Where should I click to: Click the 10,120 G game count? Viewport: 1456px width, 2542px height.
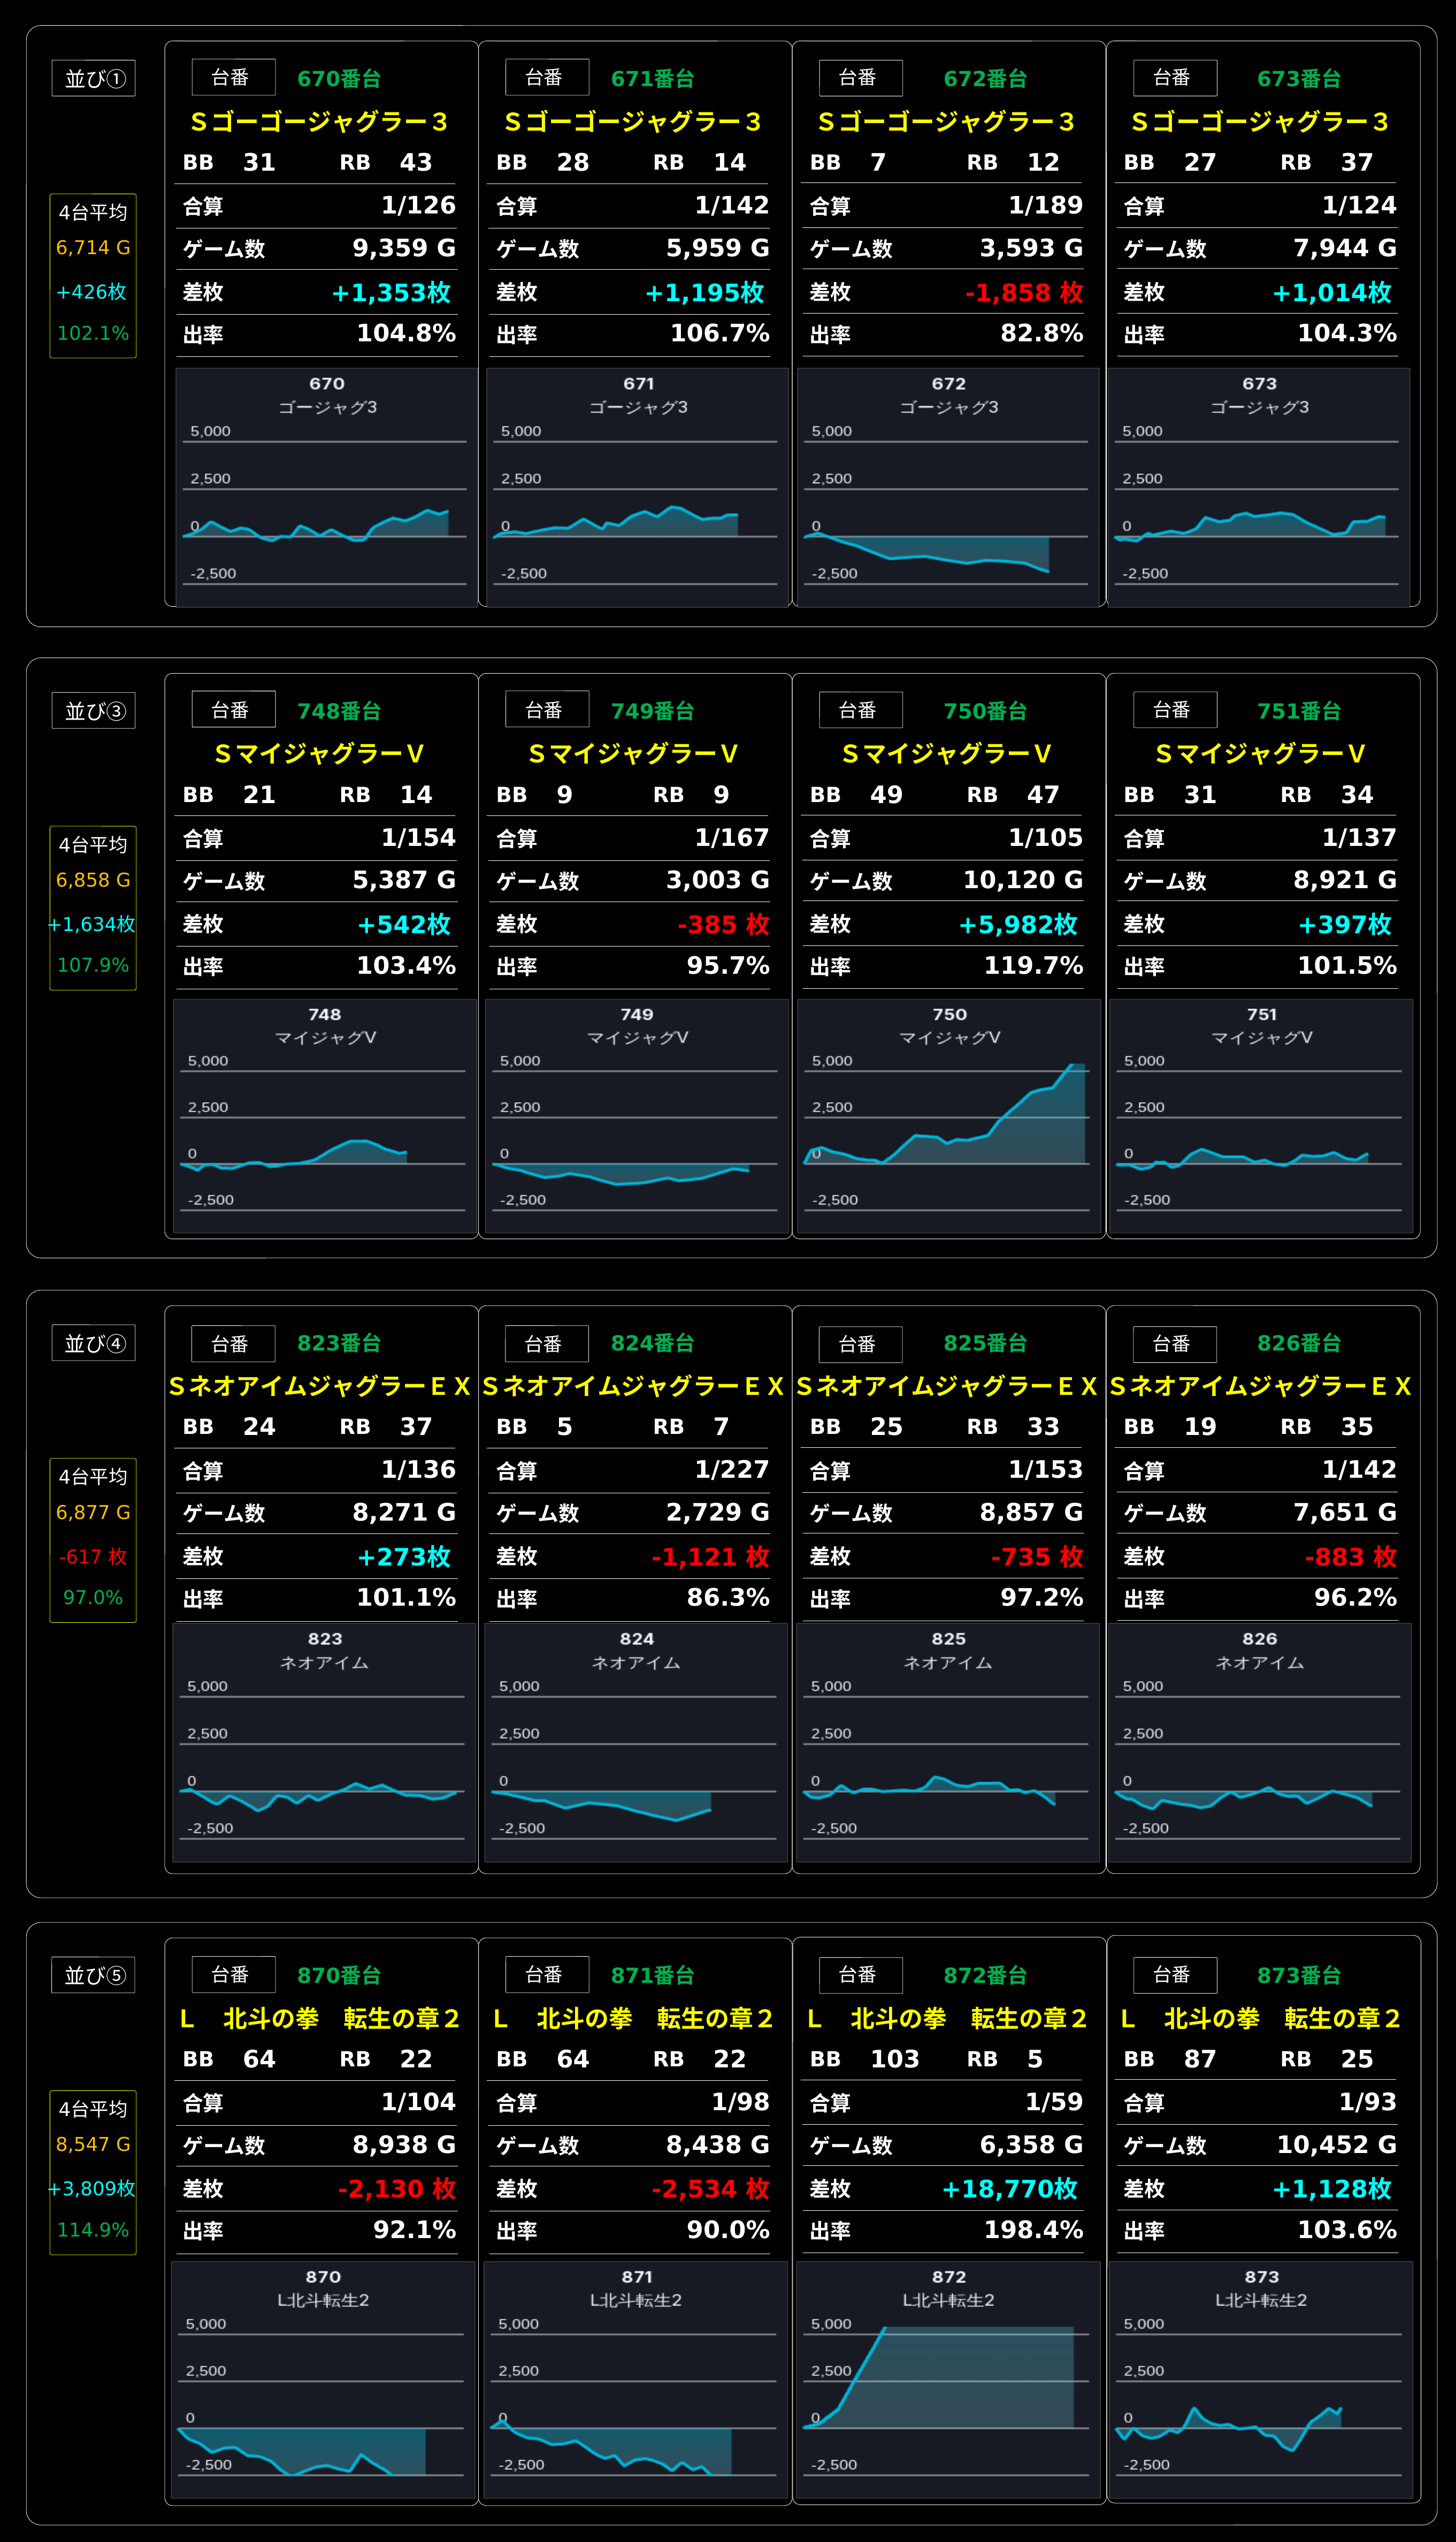point(1023,880)
